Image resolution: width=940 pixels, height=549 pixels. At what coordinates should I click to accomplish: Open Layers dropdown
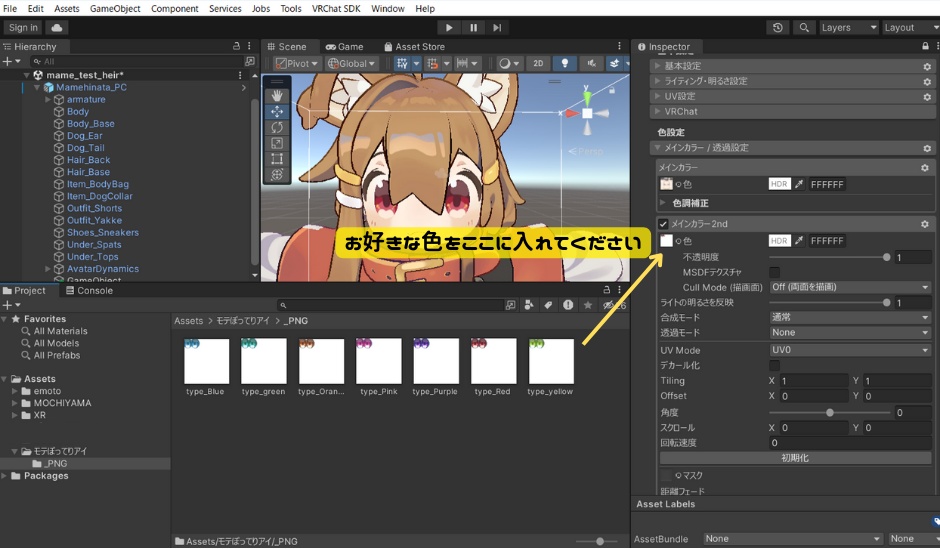(x=848, y=28)
